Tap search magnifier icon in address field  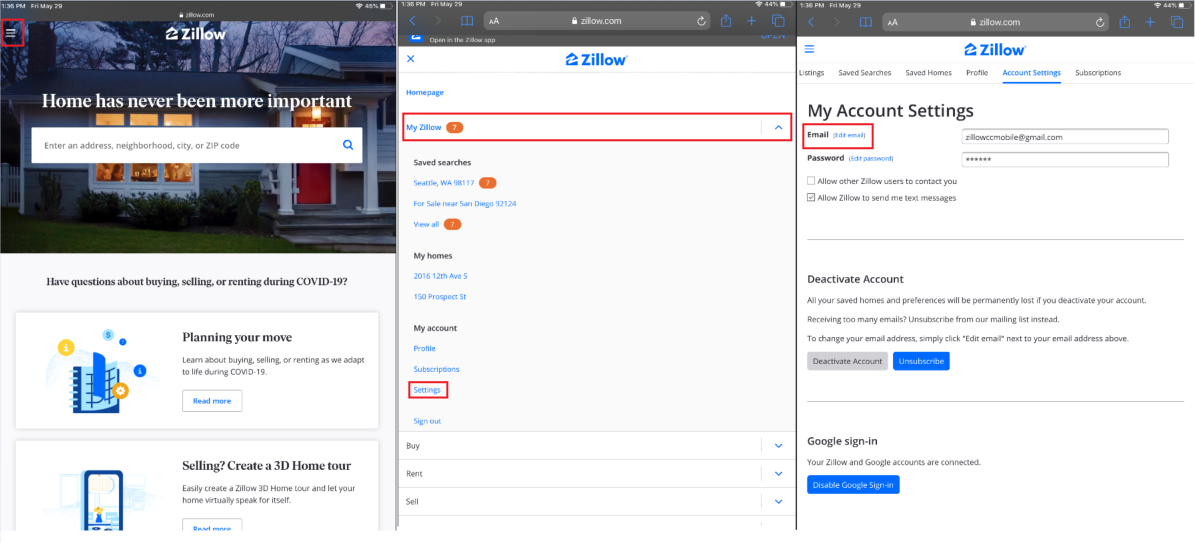(348, 145)
